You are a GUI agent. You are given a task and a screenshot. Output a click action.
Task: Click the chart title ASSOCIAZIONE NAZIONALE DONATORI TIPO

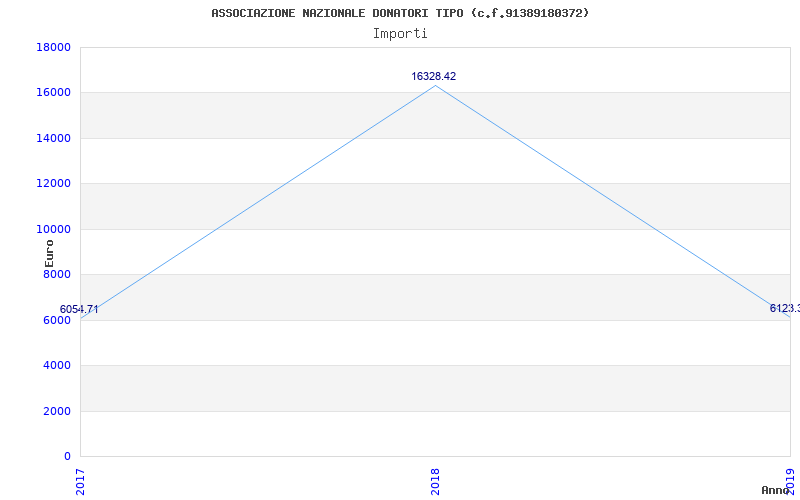click(400, 13)
